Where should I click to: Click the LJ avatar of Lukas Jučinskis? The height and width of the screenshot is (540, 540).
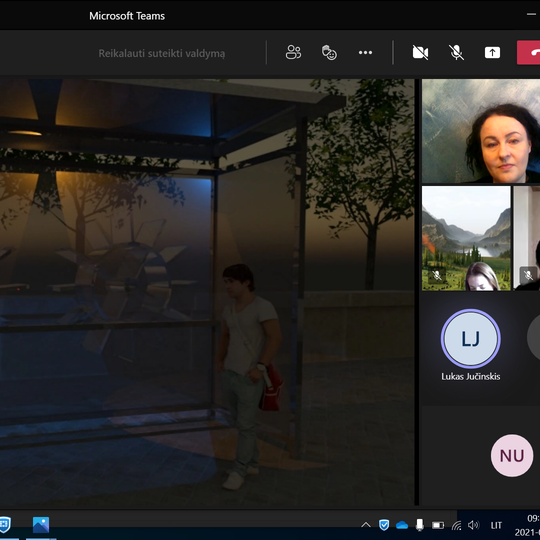pos(470,339)
